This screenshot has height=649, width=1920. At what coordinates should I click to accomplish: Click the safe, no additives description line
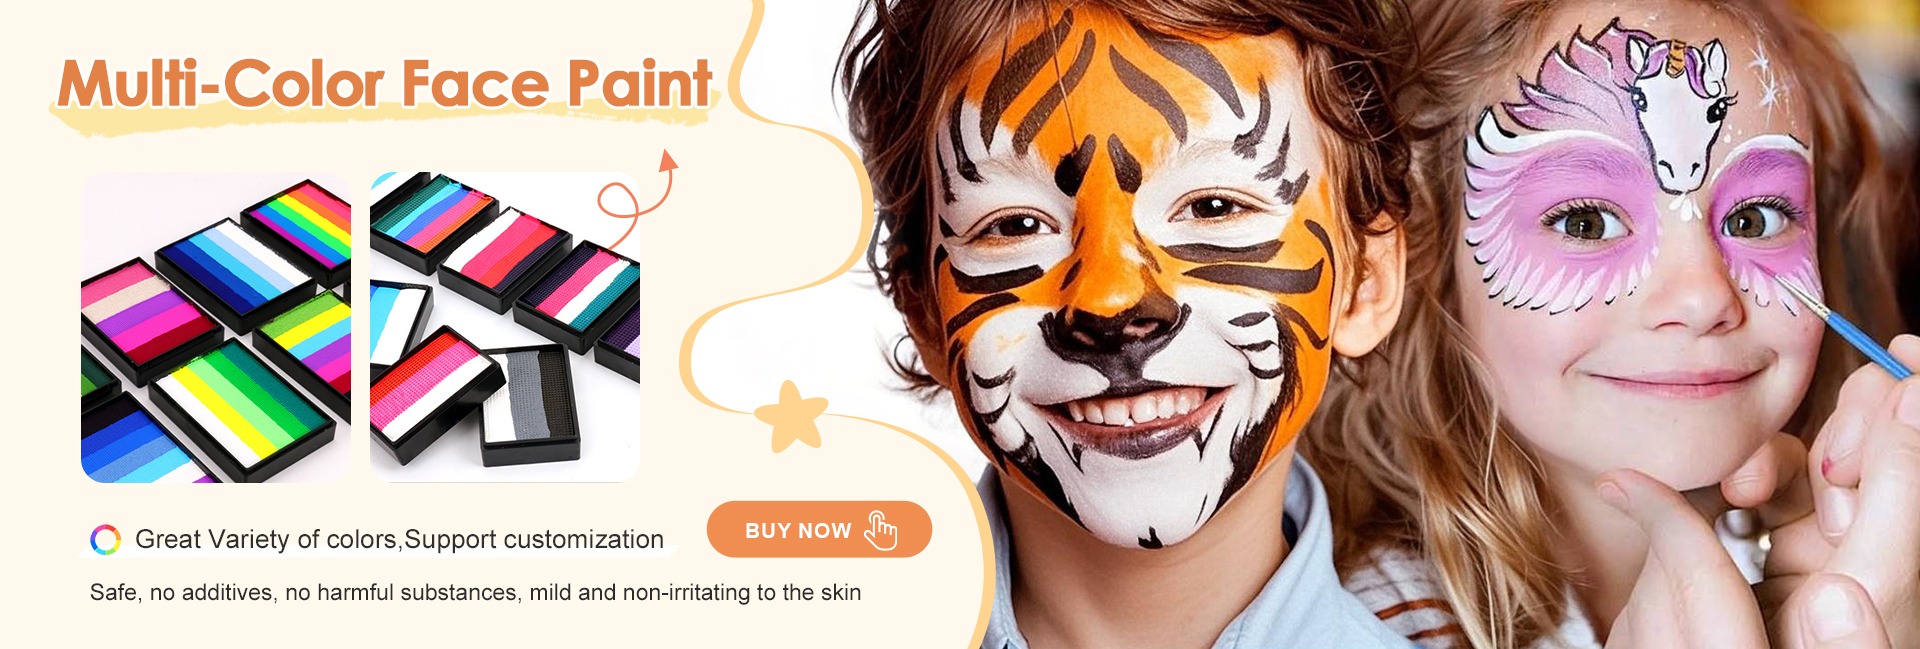475,592
